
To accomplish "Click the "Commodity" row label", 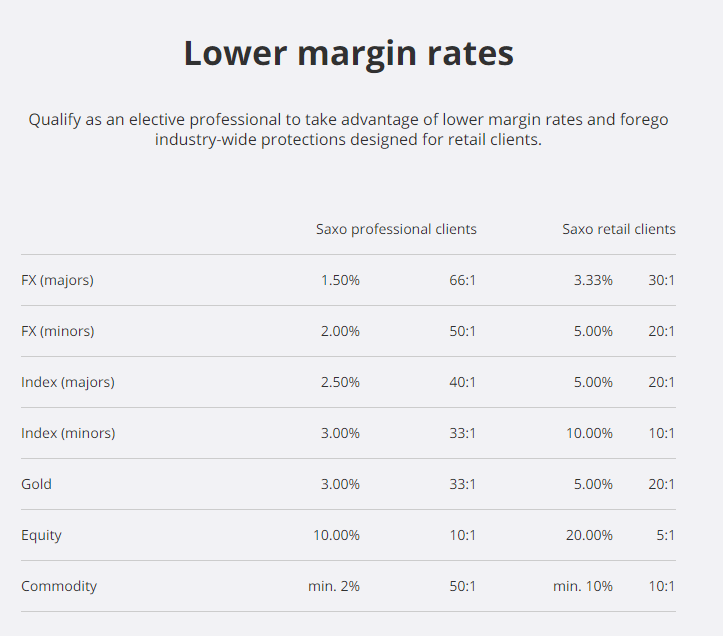I will (x=59, y=586).
